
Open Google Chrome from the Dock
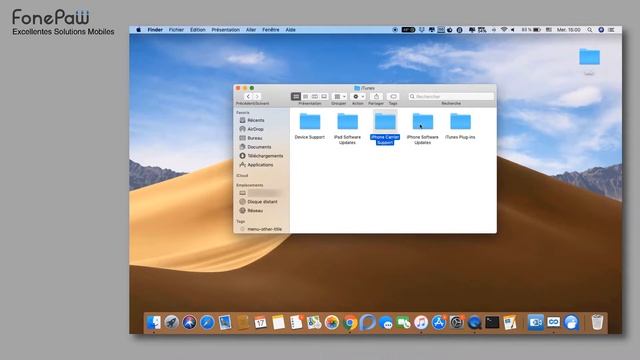click(350, 322)
